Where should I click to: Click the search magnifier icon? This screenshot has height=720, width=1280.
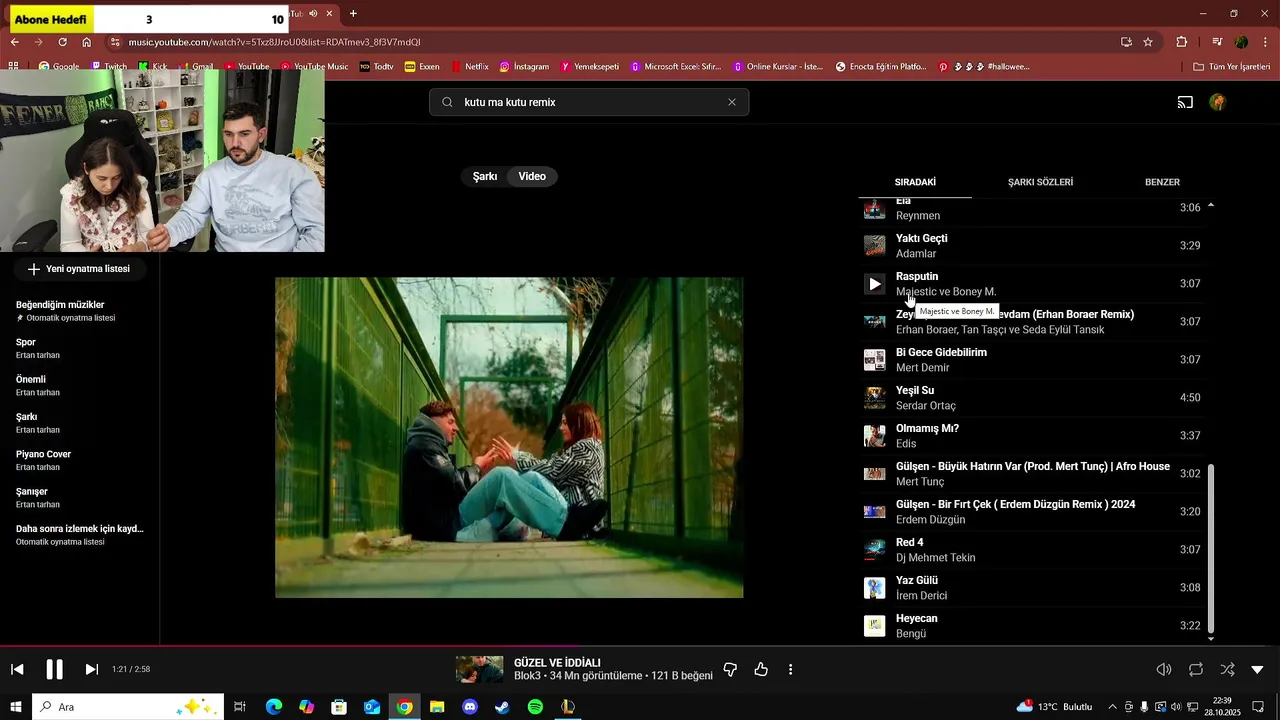tap(447, 102)
